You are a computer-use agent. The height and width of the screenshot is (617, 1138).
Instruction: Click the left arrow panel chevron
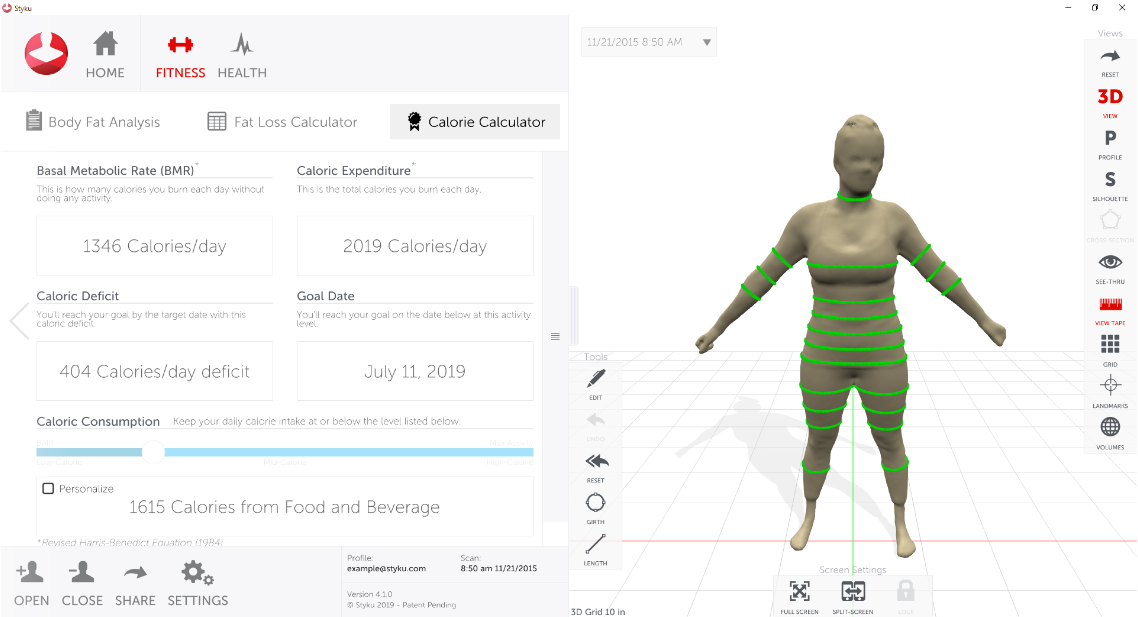[19, 321]
